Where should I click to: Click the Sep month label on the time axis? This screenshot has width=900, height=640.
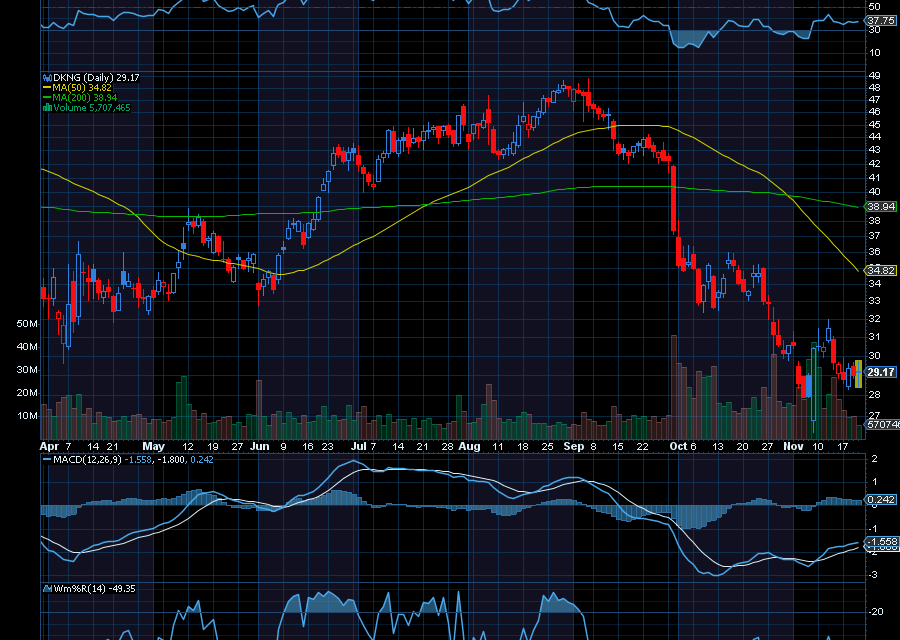pyautogui.click(x=573, y=446)
